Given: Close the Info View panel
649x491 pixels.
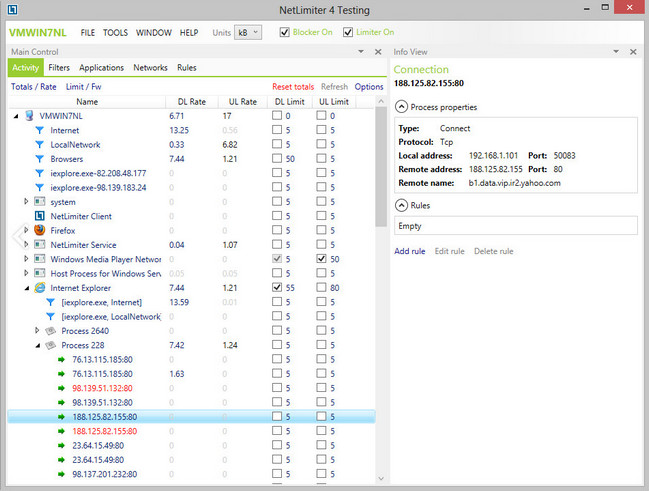Looking at the screenshot, I should point(633,52).
